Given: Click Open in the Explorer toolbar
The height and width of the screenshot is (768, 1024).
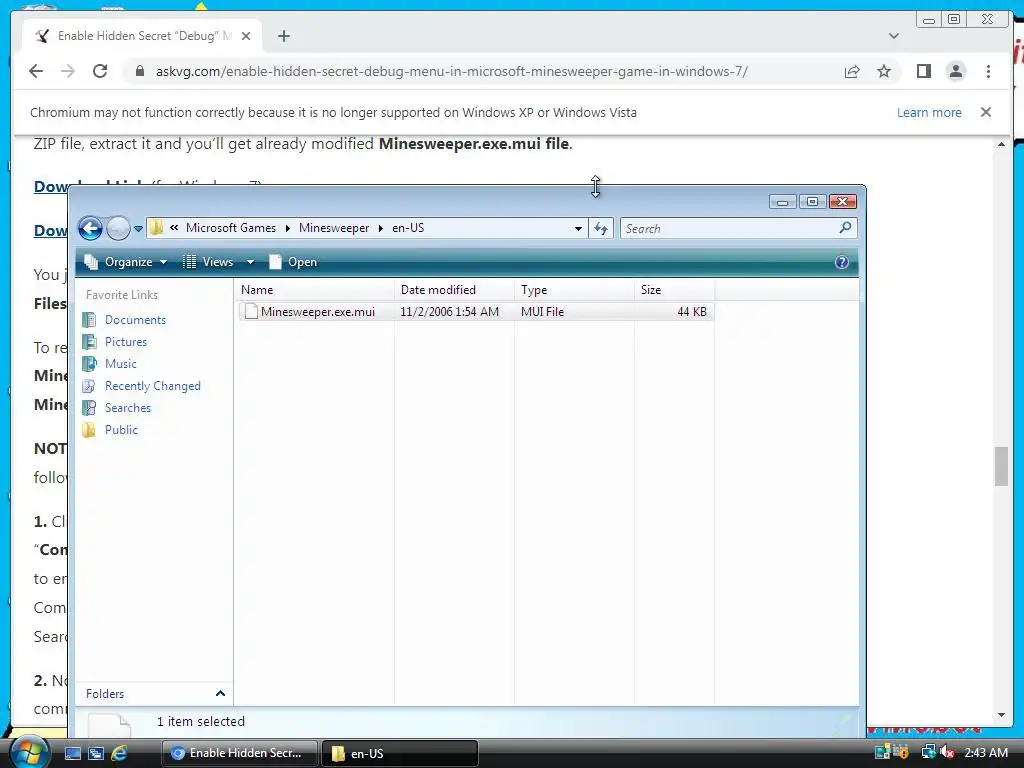Looking at the screenshot, I should click(293, 262).
